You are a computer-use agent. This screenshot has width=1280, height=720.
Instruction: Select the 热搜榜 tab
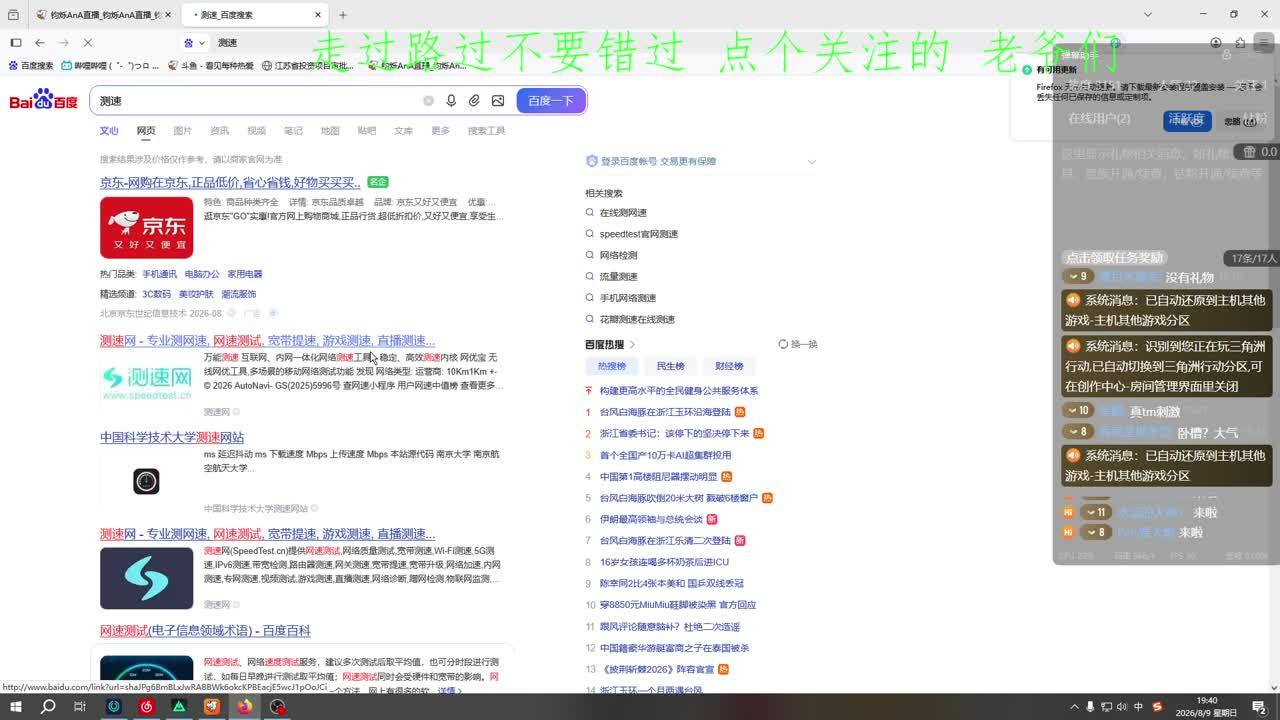tap(612, 366)
